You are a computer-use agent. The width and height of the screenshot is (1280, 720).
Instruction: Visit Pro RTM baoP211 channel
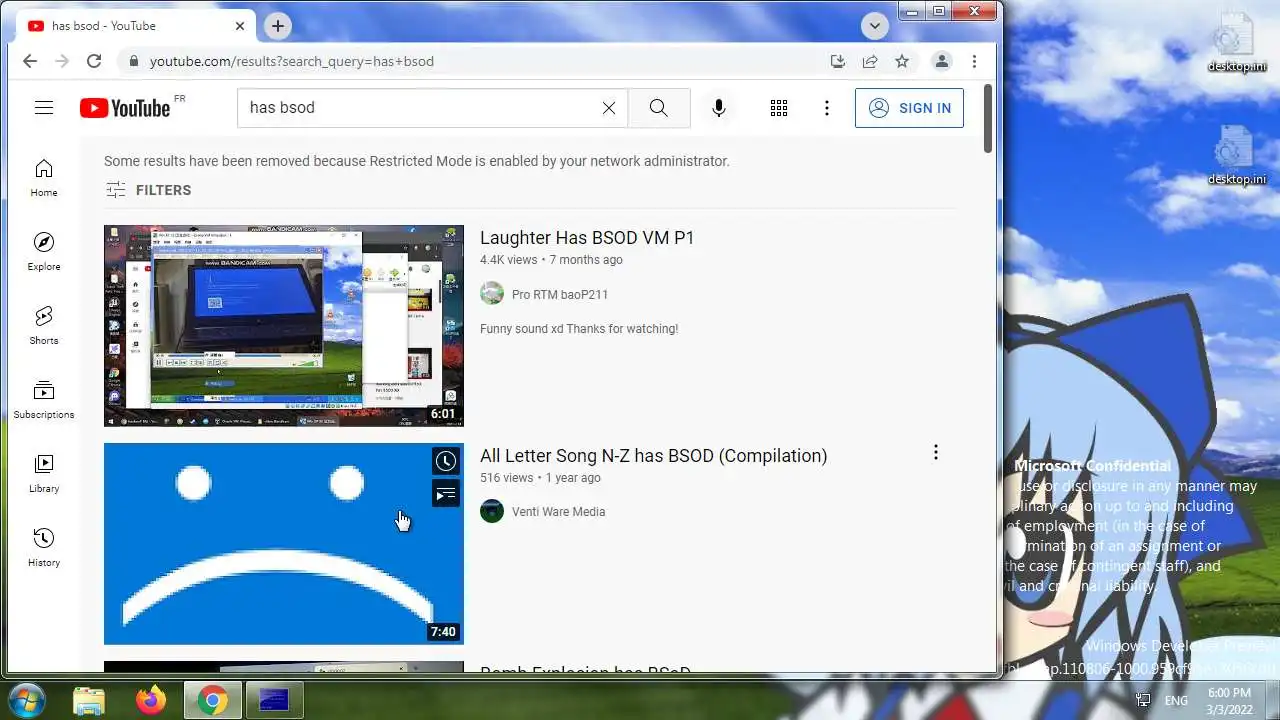560,294
